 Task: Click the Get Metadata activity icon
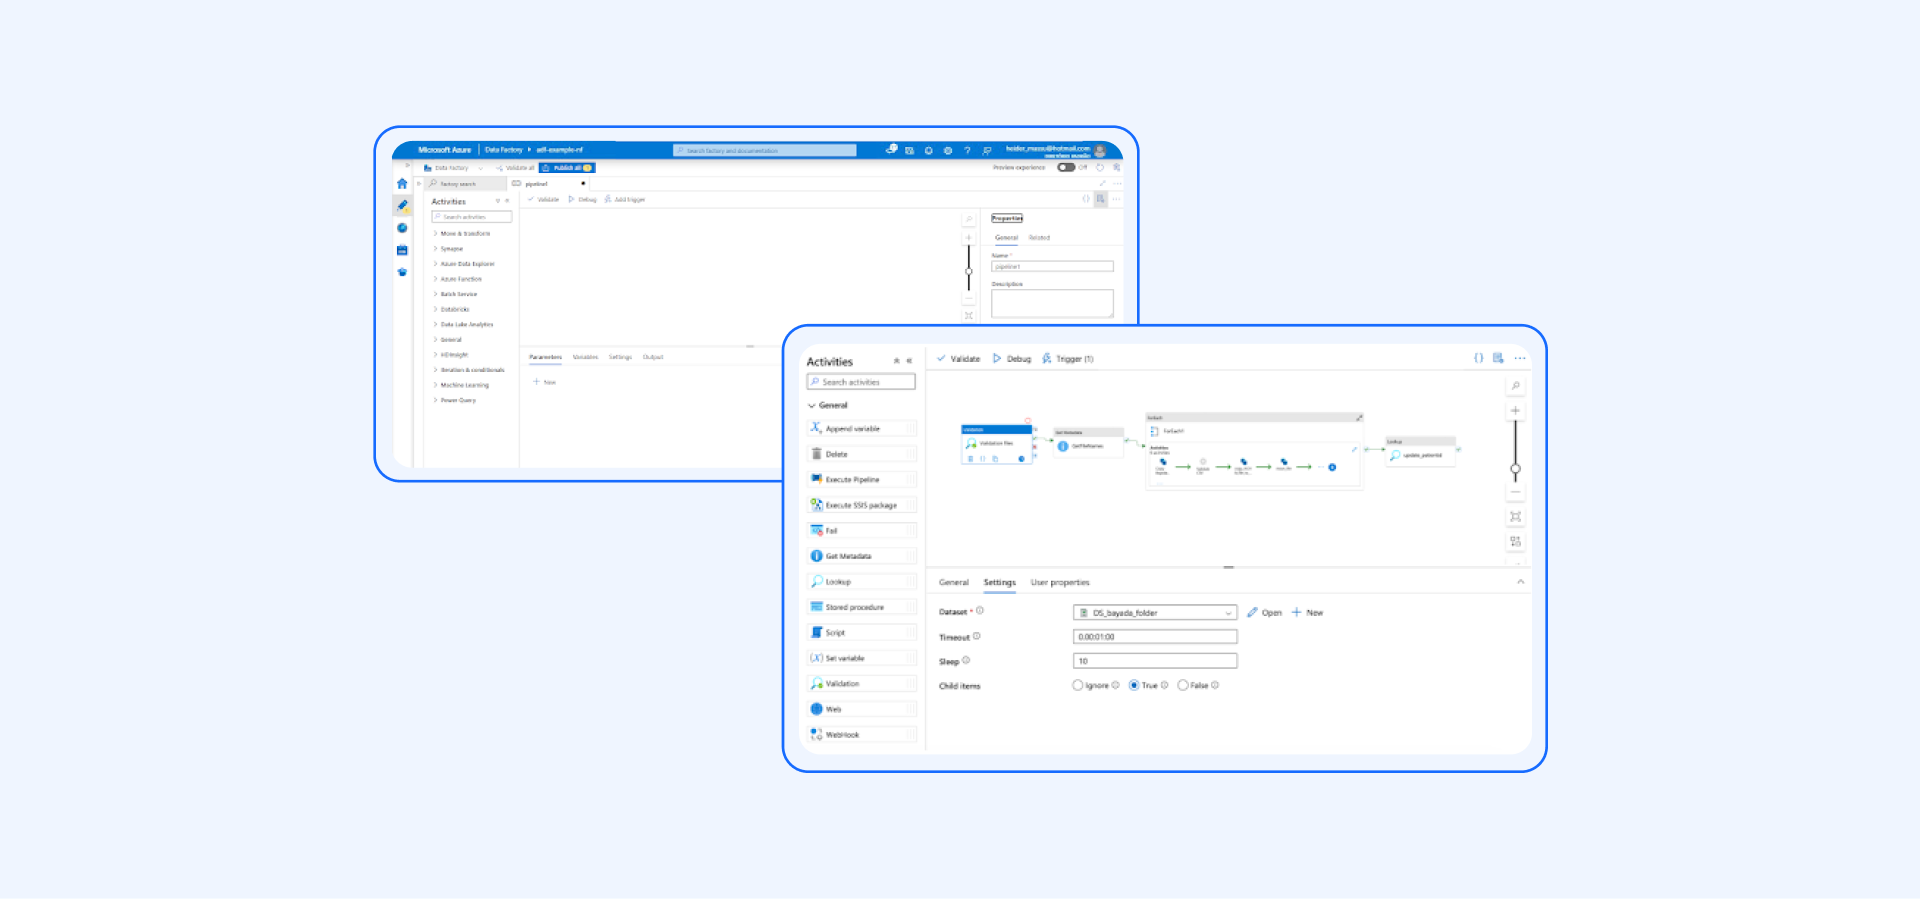(x=816, y=556)
